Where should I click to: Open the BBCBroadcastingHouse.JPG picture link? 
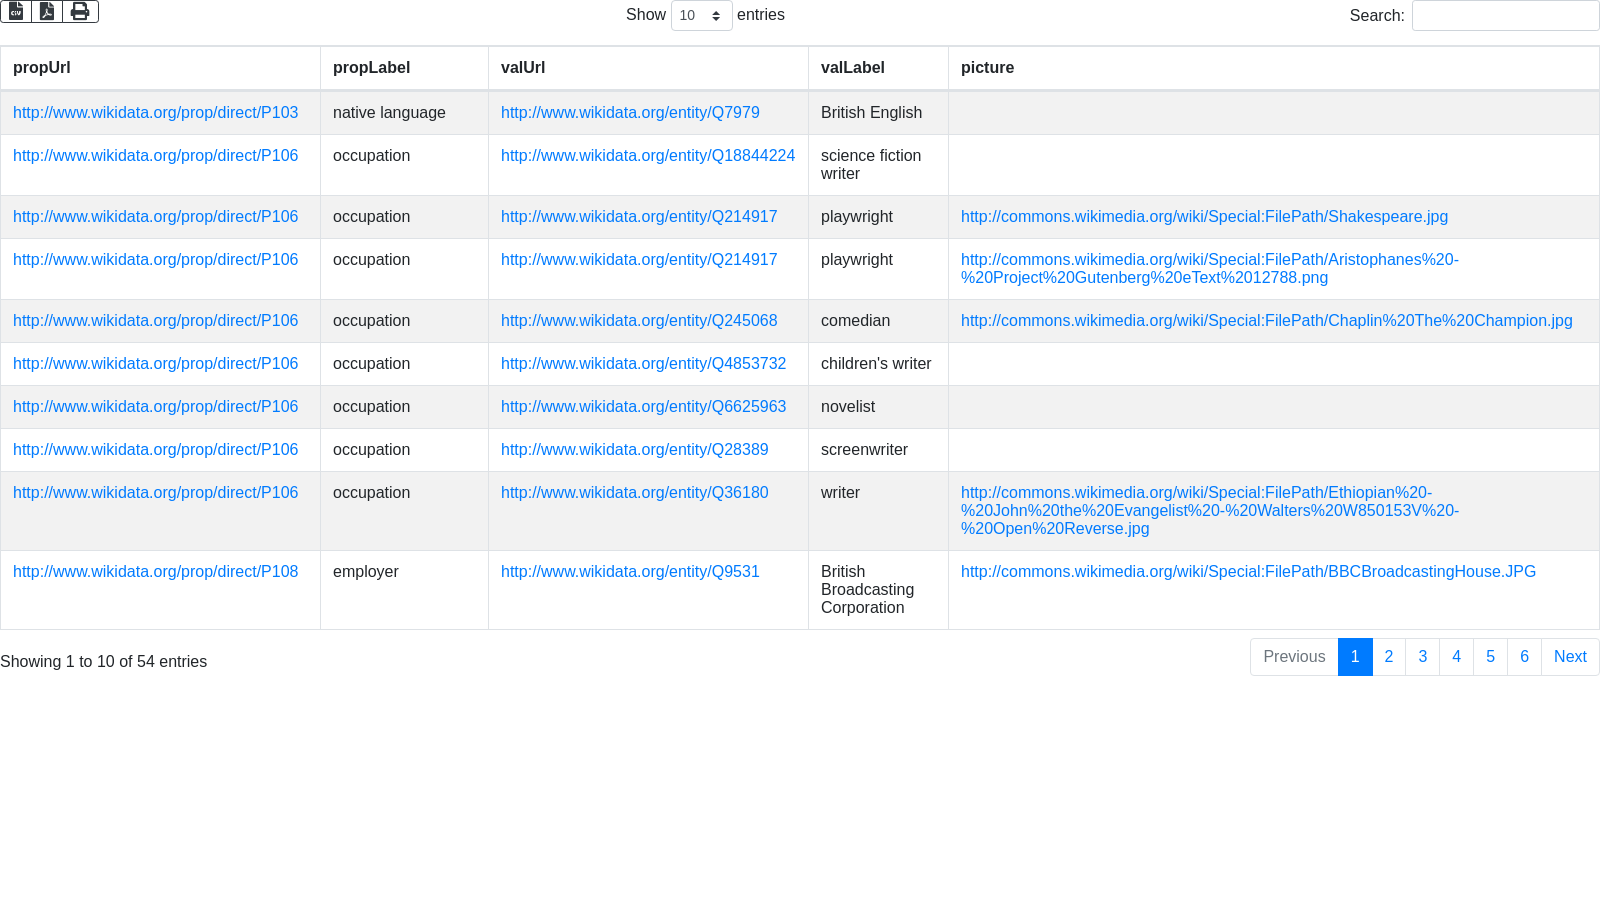click(x=1248, y=572)
